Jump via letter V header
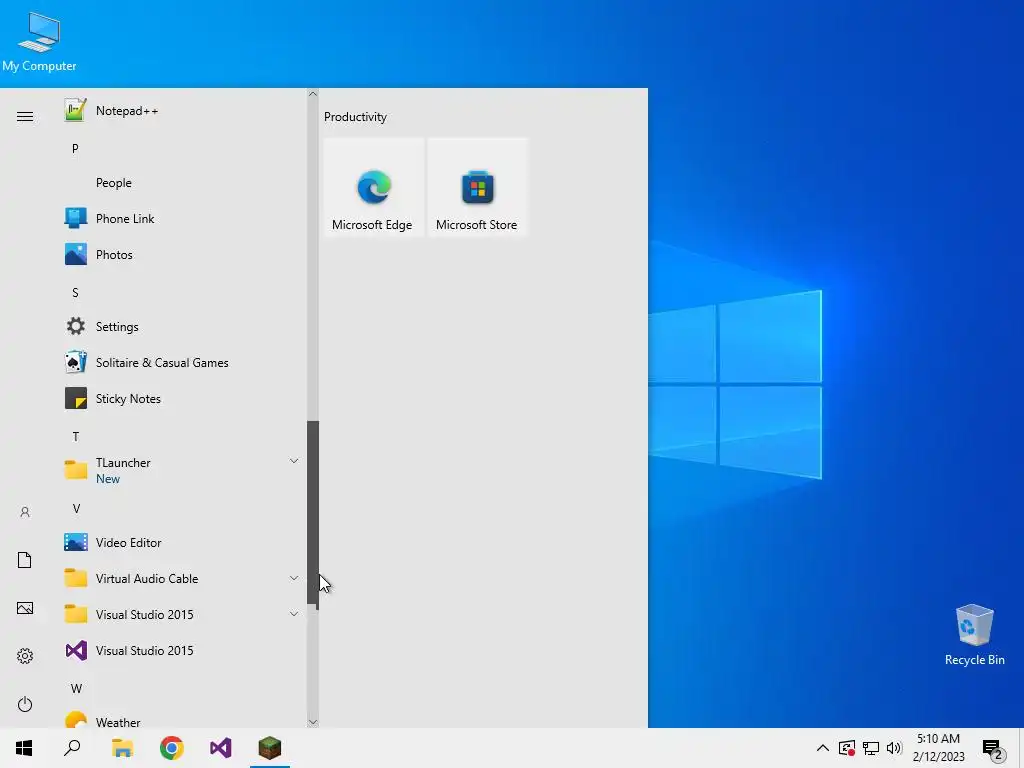This screenshot has height=768, width=1024. (x=76, y=509)
